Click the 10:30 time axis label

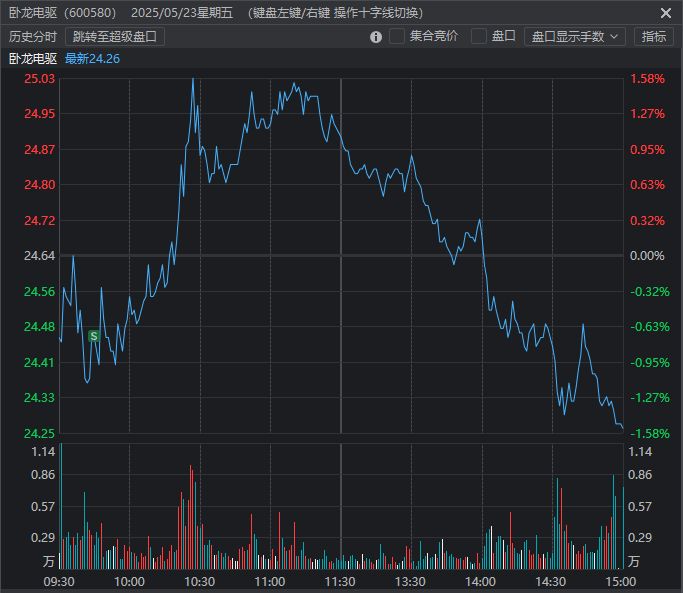(200, 581)
